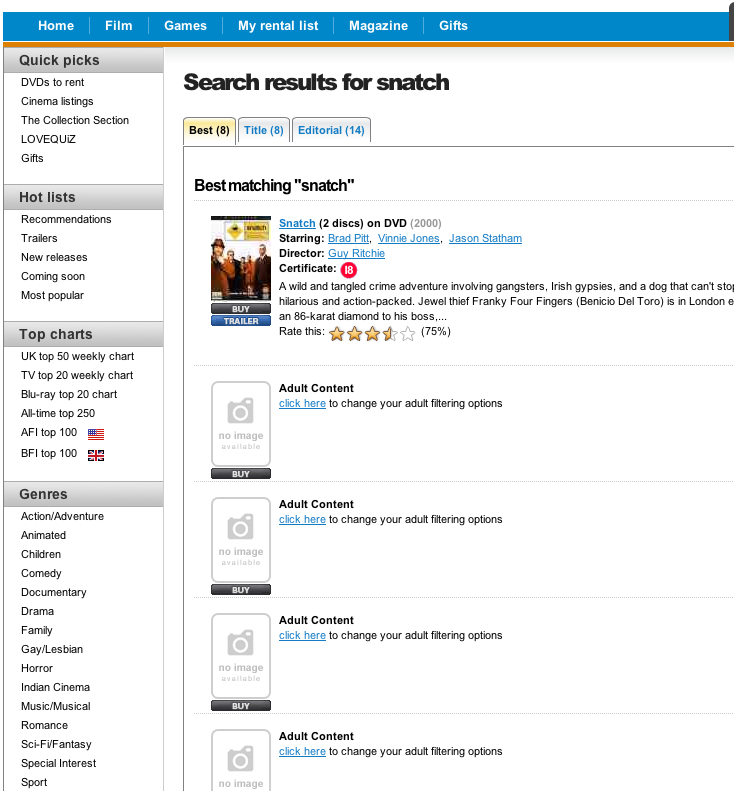Click the Brad Pitt actor link
734x791 pixels.
pos(349,238)
